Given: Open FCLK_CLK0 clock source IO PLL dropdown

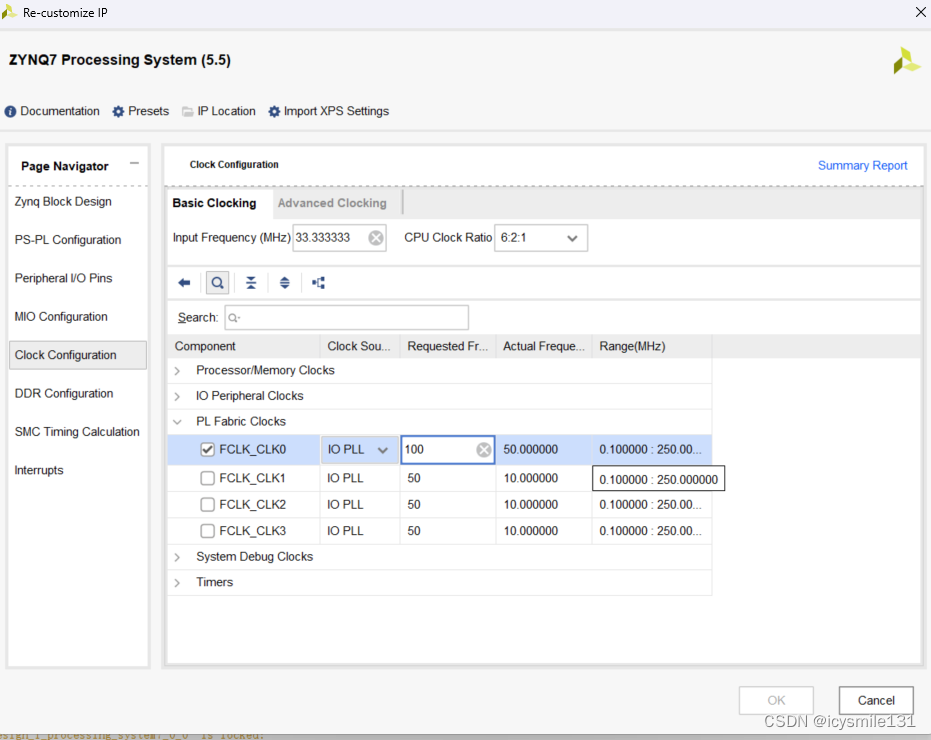Looking at the screenshot, I should coord(359,450).
